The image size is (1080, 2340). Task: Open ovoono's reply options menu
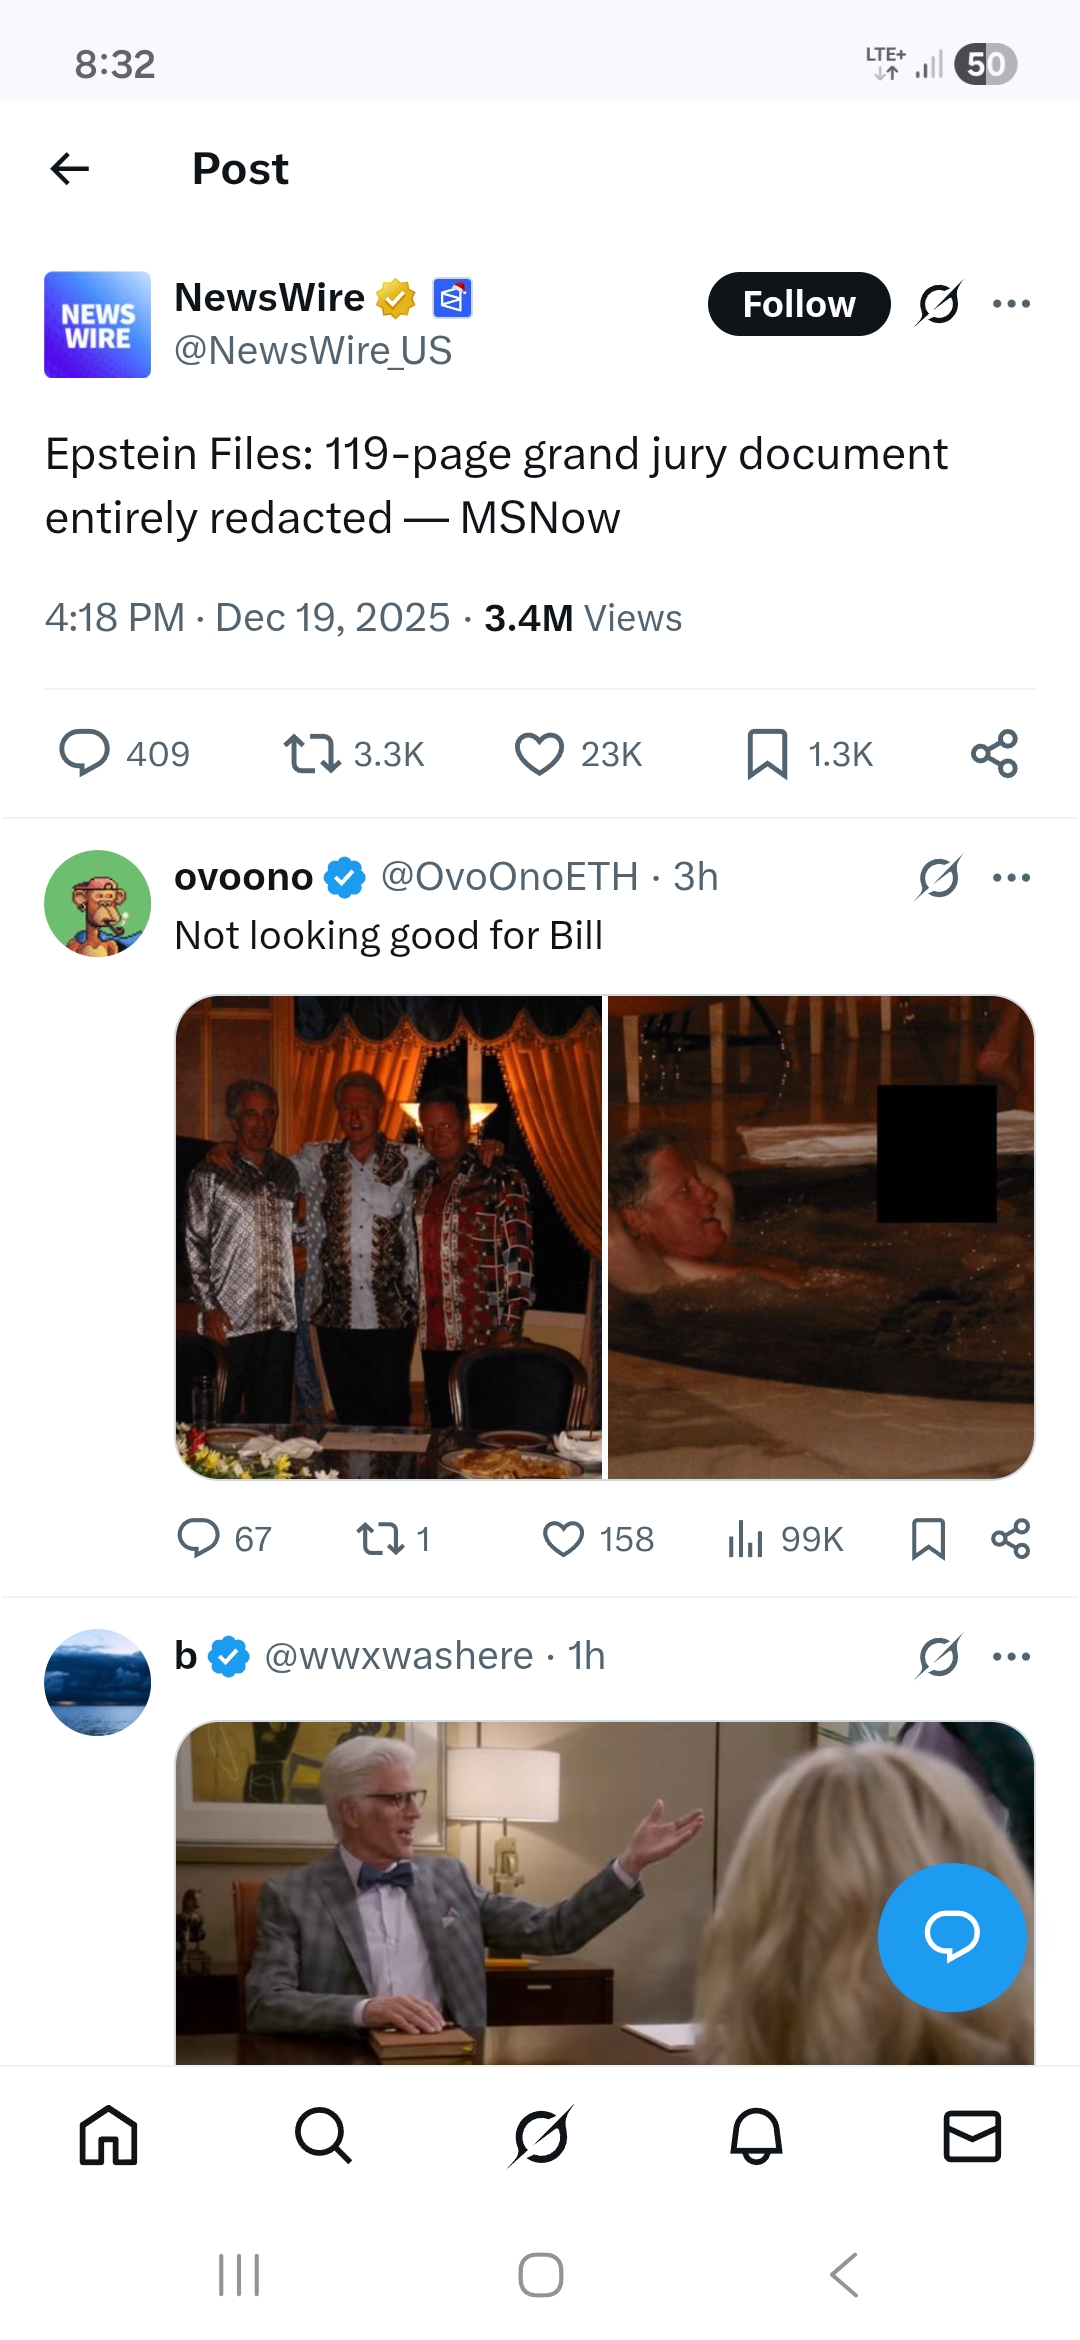(x=1012, y=876)
